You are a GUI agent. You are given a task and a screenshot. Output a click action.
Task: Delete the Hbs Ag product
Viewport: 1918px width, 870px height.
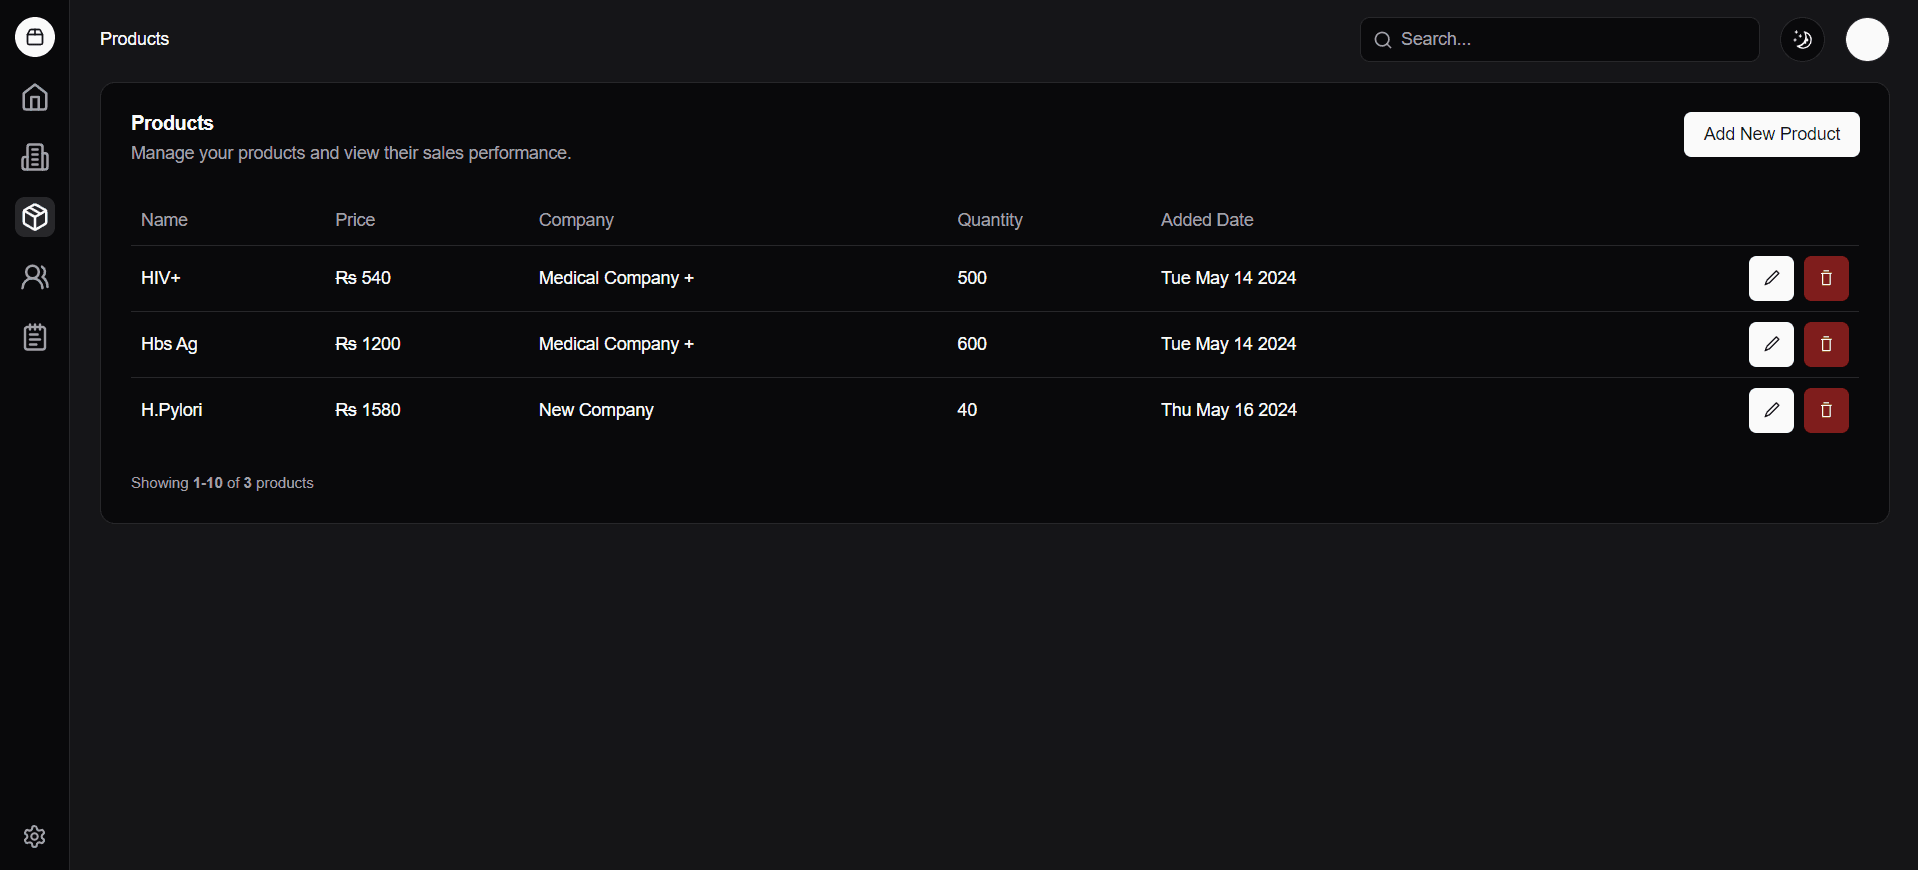[1826, 344]
